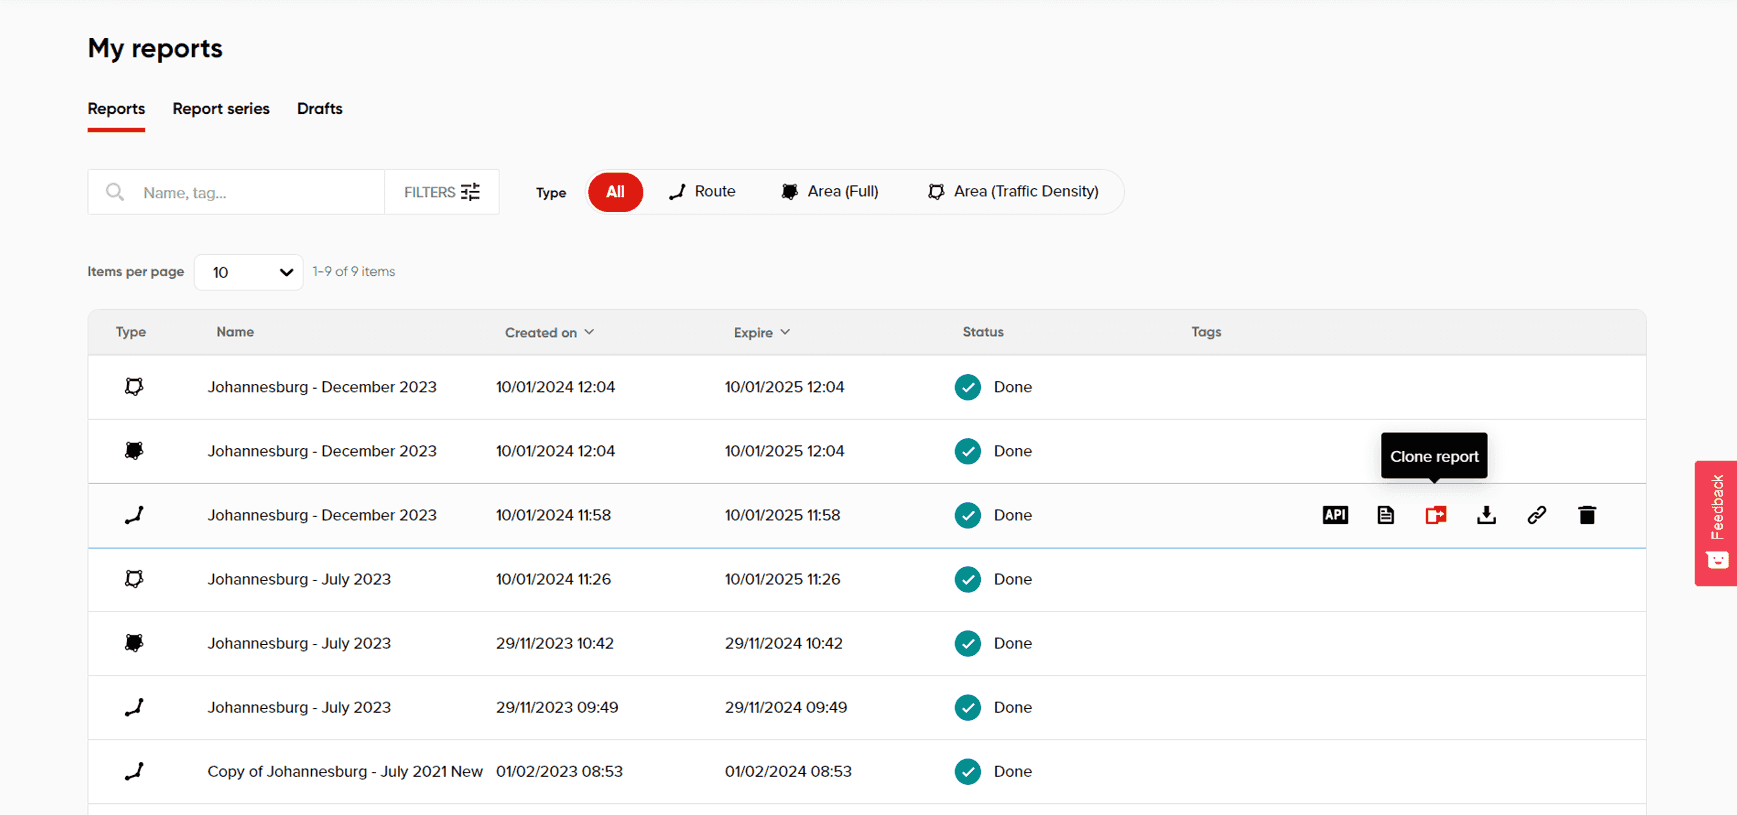Screen dimensions: 1737x815
Task: Download the Johannesburg December route report
Action: (1486, 515)
